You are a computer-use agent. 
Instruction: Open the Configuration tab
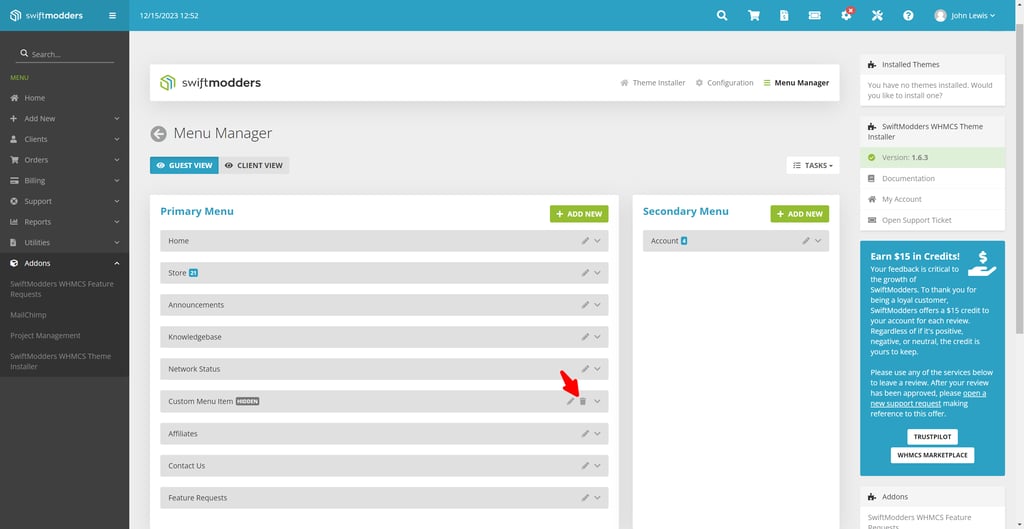tap(724, 83)
